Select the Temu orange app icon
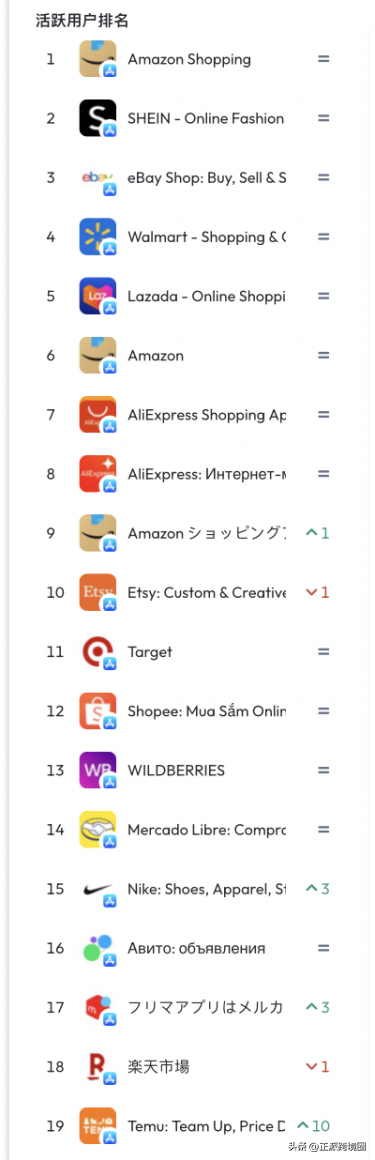Screen dimensions: 375x1160 pos(98,1126)
